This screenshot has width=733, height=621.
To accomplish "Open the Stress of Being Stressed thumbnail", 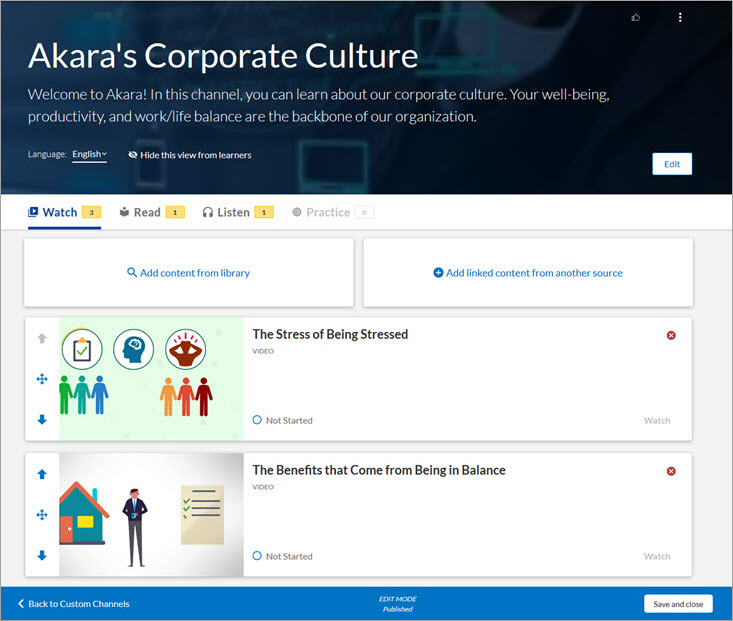I will coord(151,379).
